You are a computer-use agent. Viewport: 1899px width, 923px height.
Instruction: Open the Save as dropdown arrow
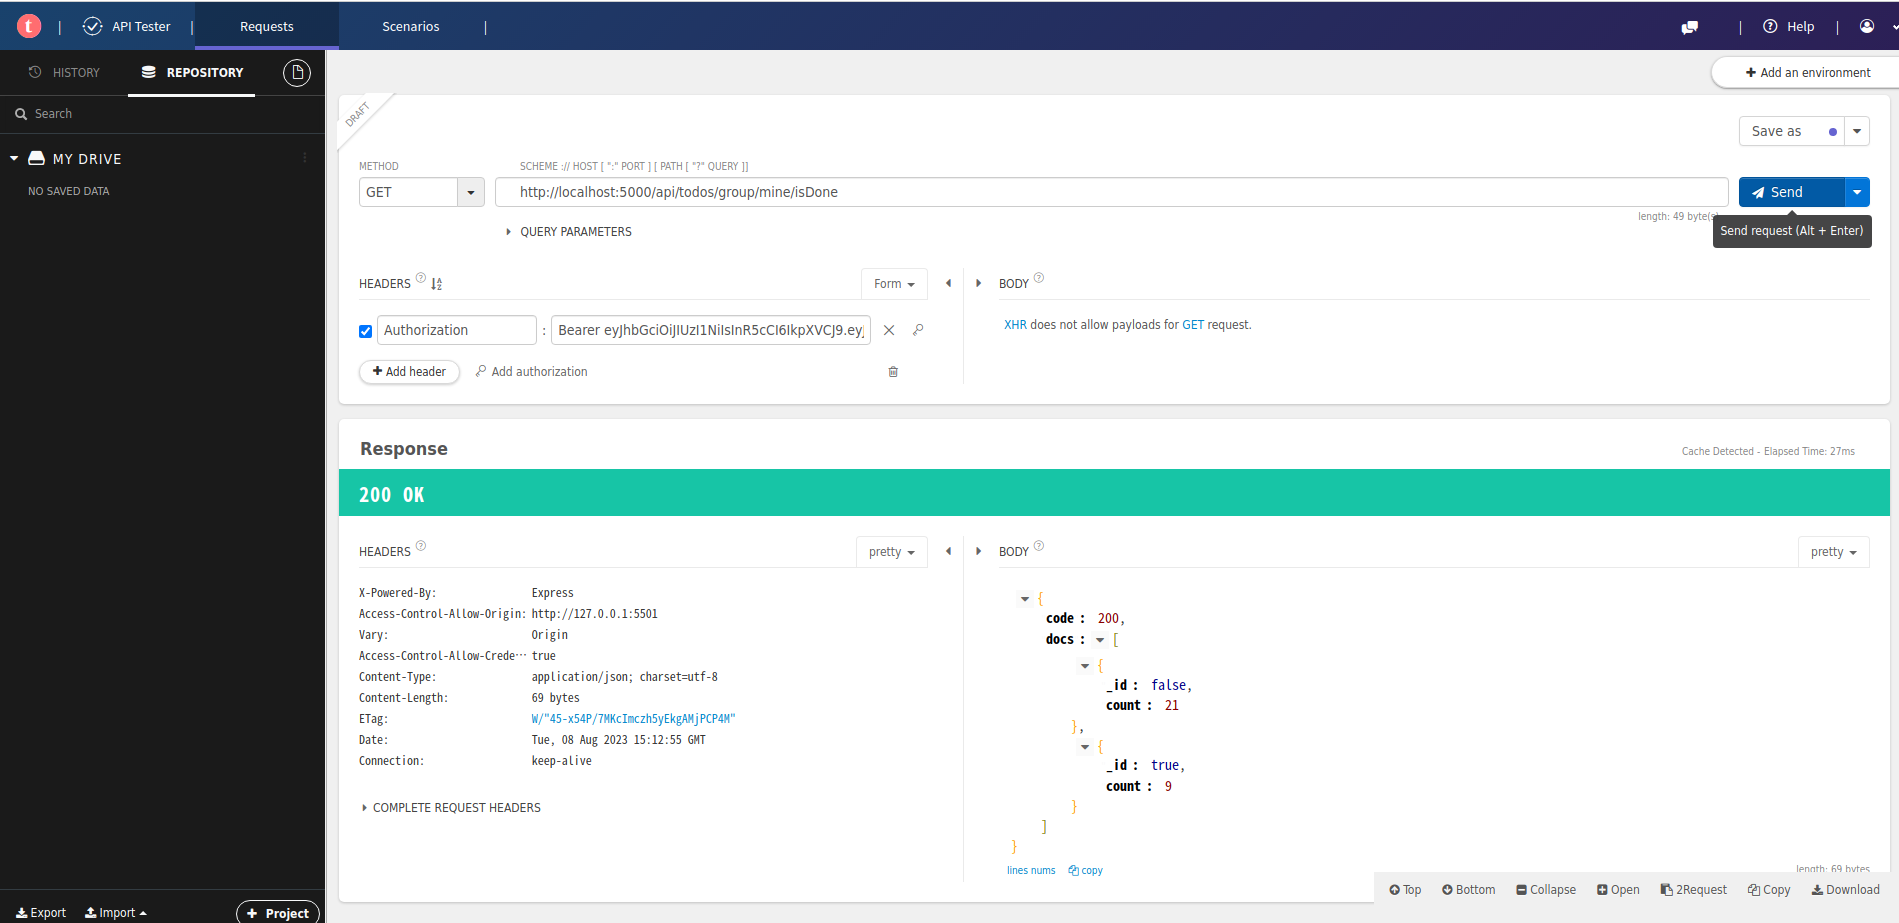[1857, 131]
